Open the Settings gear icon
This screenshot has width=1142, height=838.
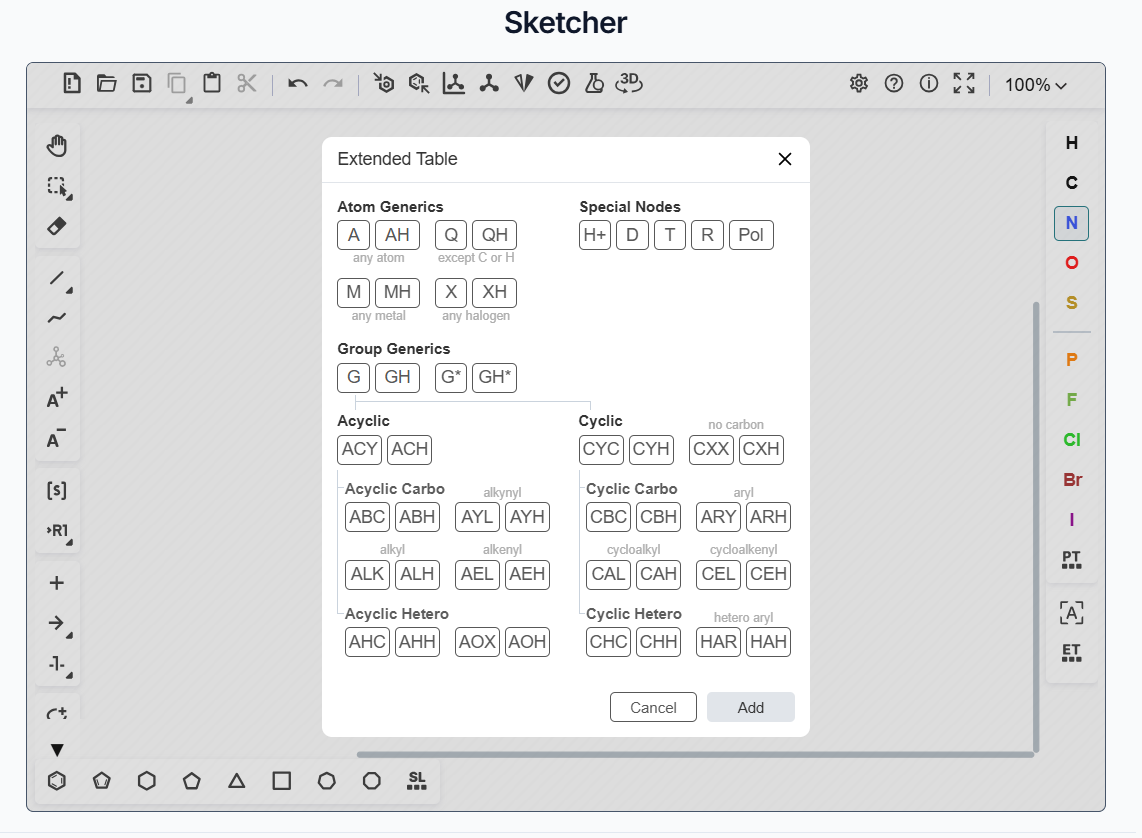click(x=858, y=84)
